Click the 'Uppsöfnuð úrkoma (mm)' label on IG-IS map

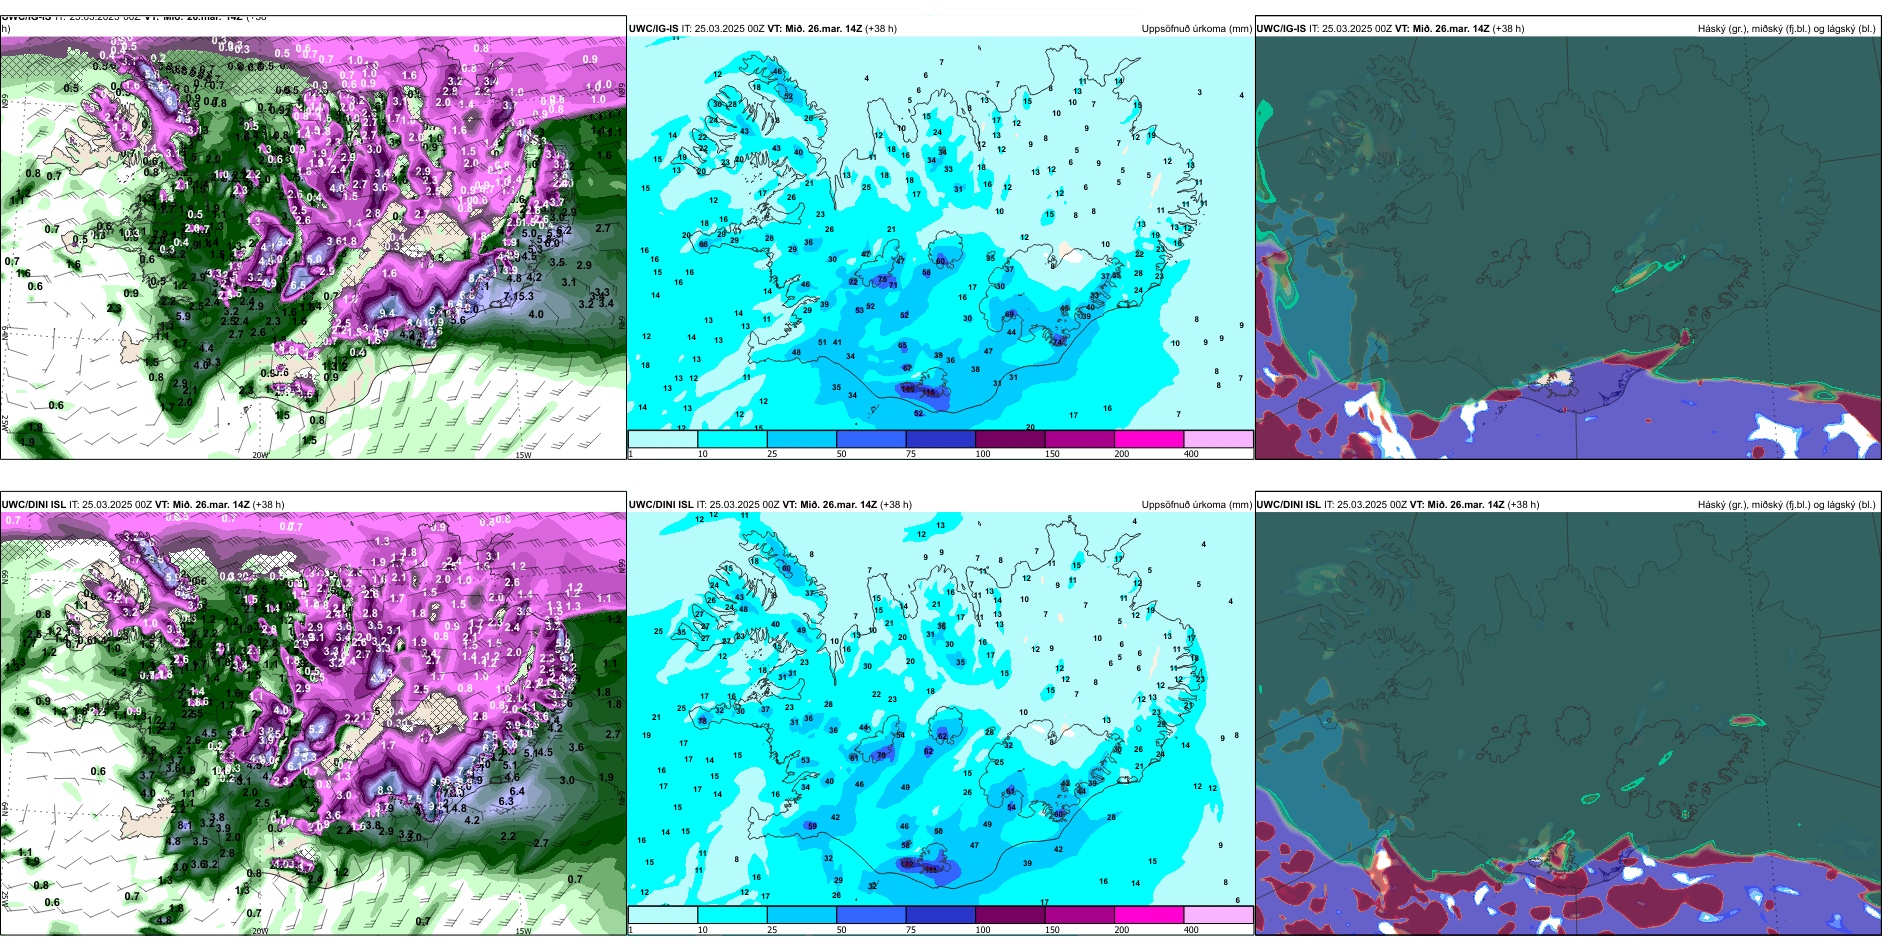tap(1196, 29)
